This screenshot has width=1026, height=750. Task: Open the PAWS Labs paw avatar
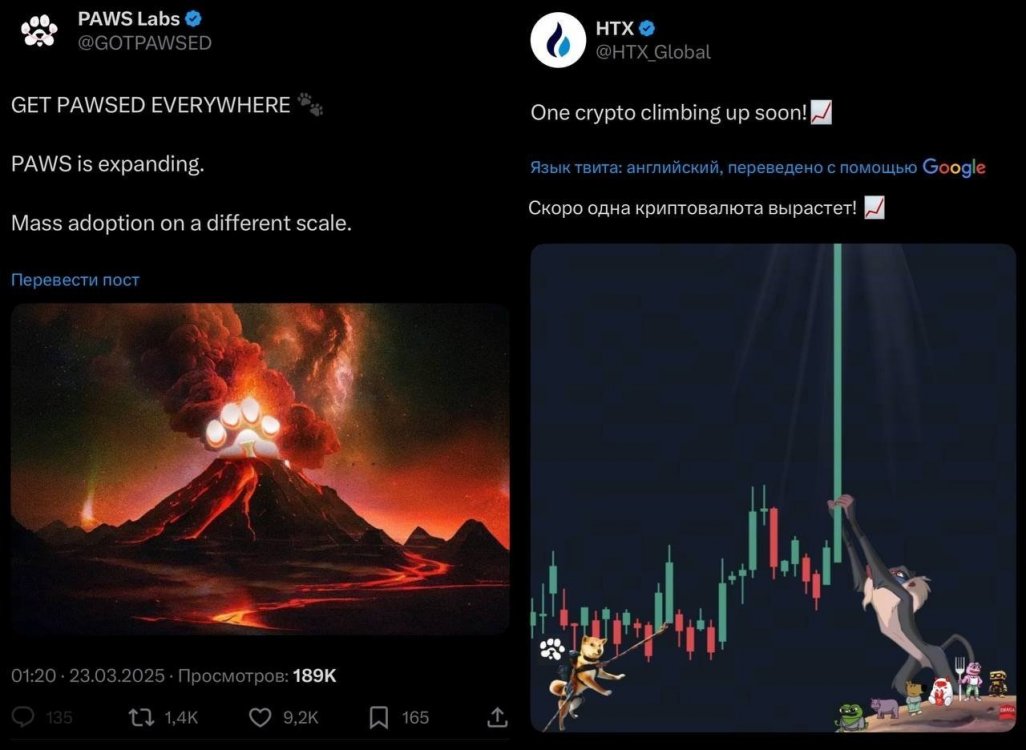pyautogui.click(x=39, y=30)
